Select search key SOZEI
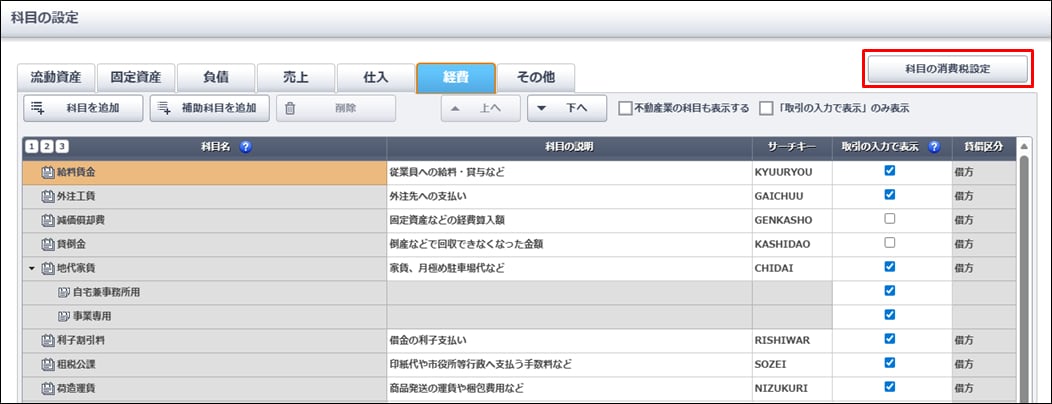Image resolution: width=1052 pixels, height=404 pixels. coord(792,364)
